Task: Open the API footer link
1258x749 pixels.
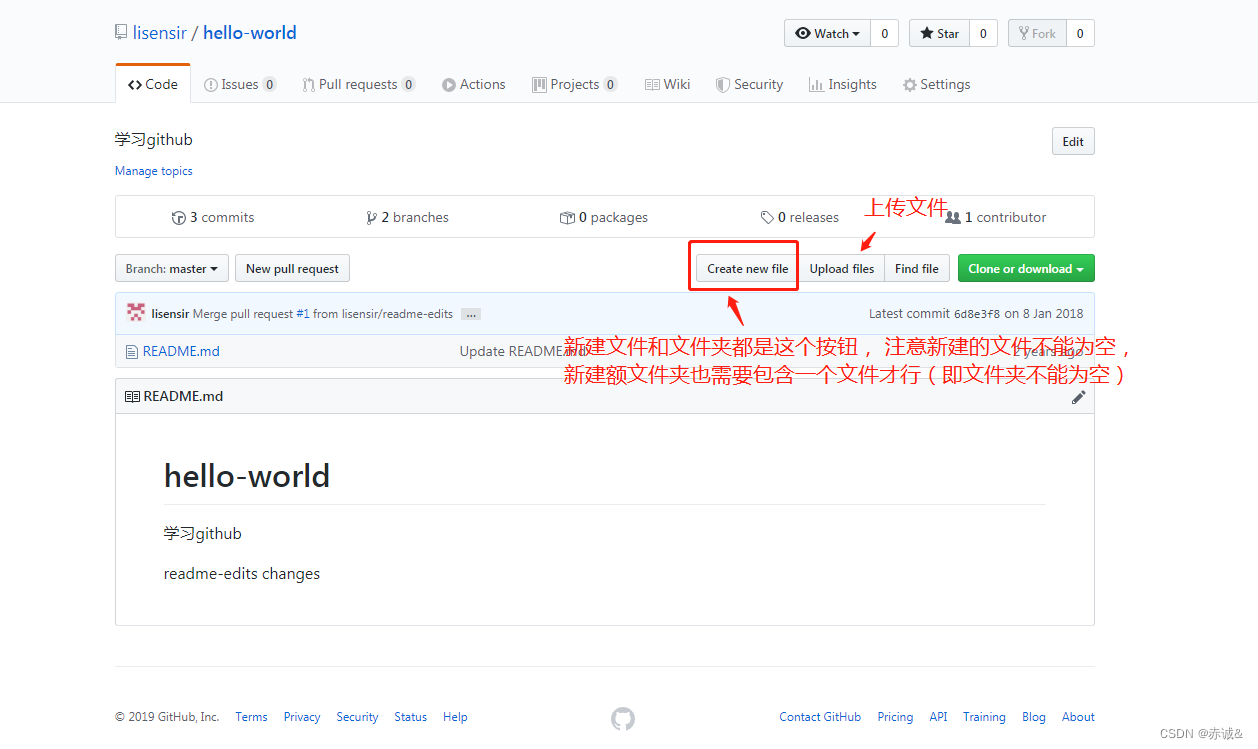Action: point(938,717)
